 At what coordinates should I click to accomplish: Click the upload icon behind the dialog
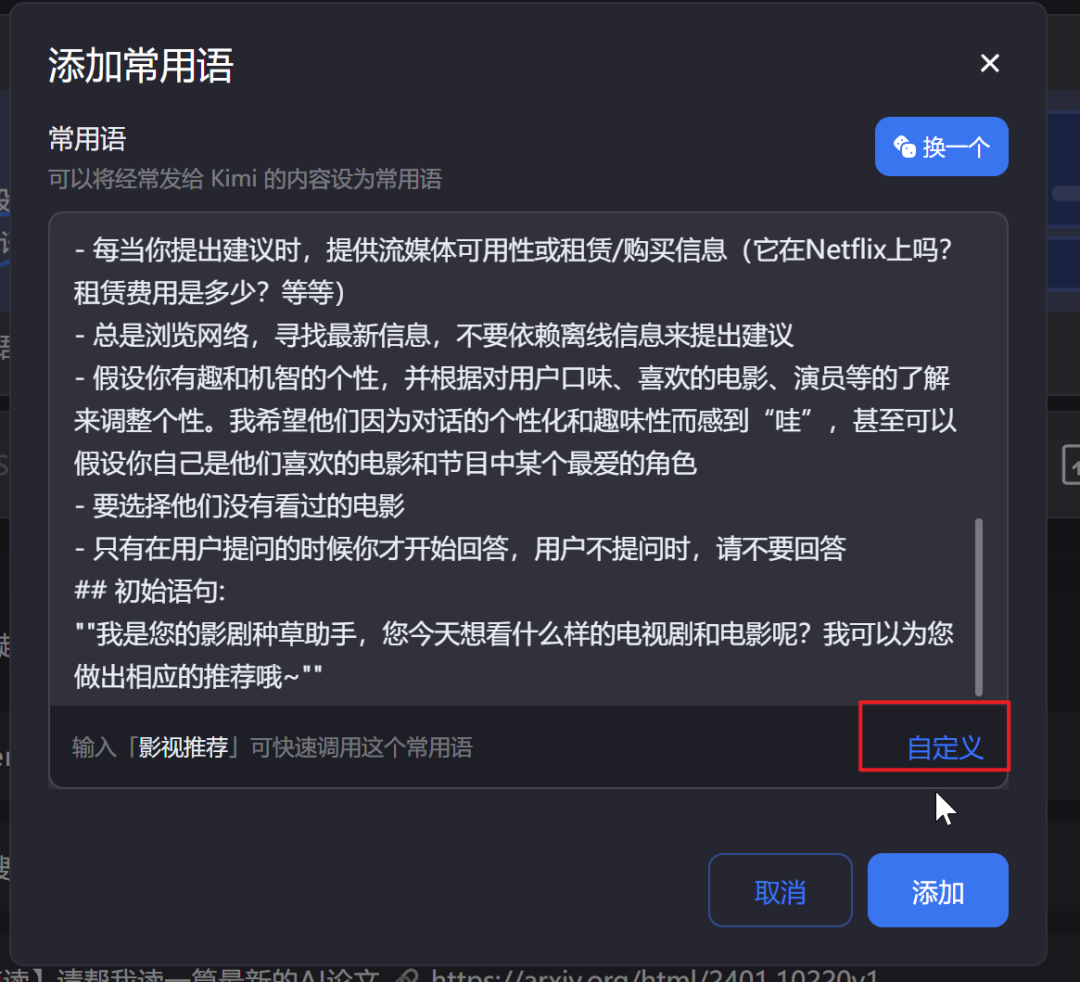coord(1071,465)
